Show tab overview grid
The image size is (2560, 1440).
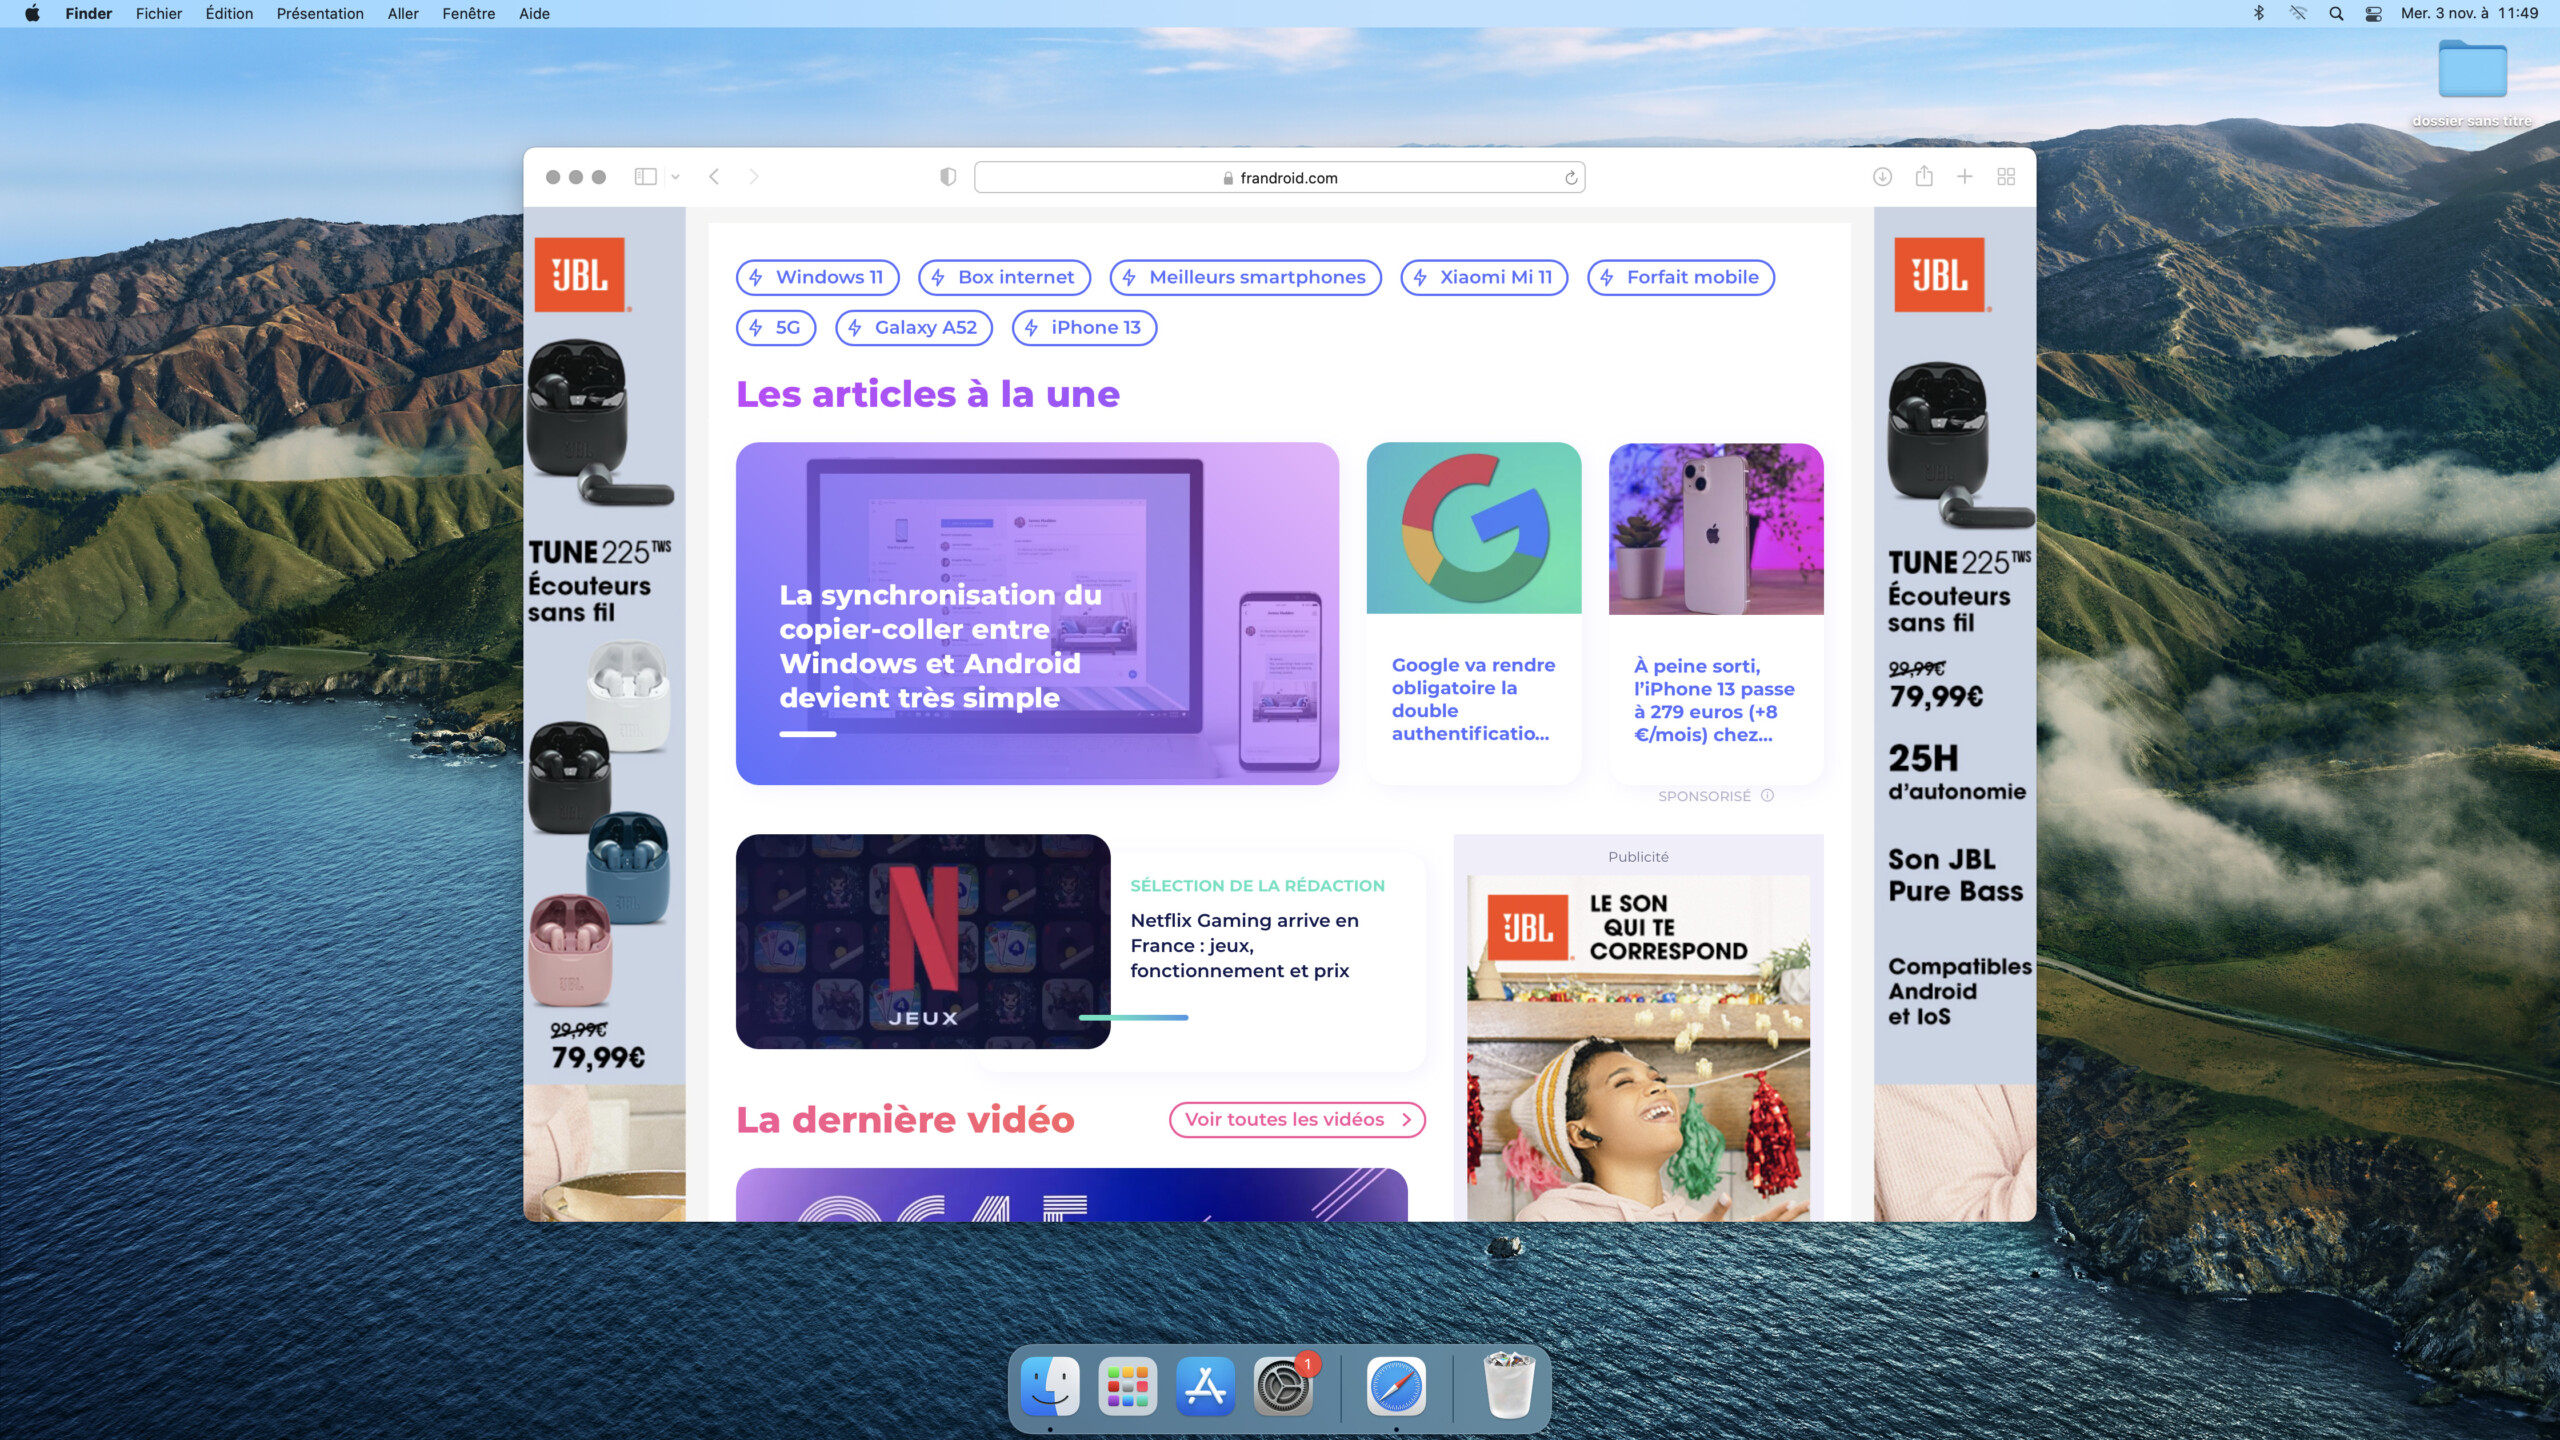coord(2006,177)
